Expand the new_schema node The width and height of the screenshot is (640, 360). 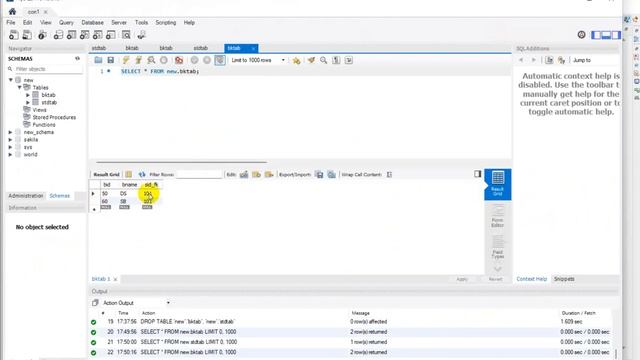(10, 132)
